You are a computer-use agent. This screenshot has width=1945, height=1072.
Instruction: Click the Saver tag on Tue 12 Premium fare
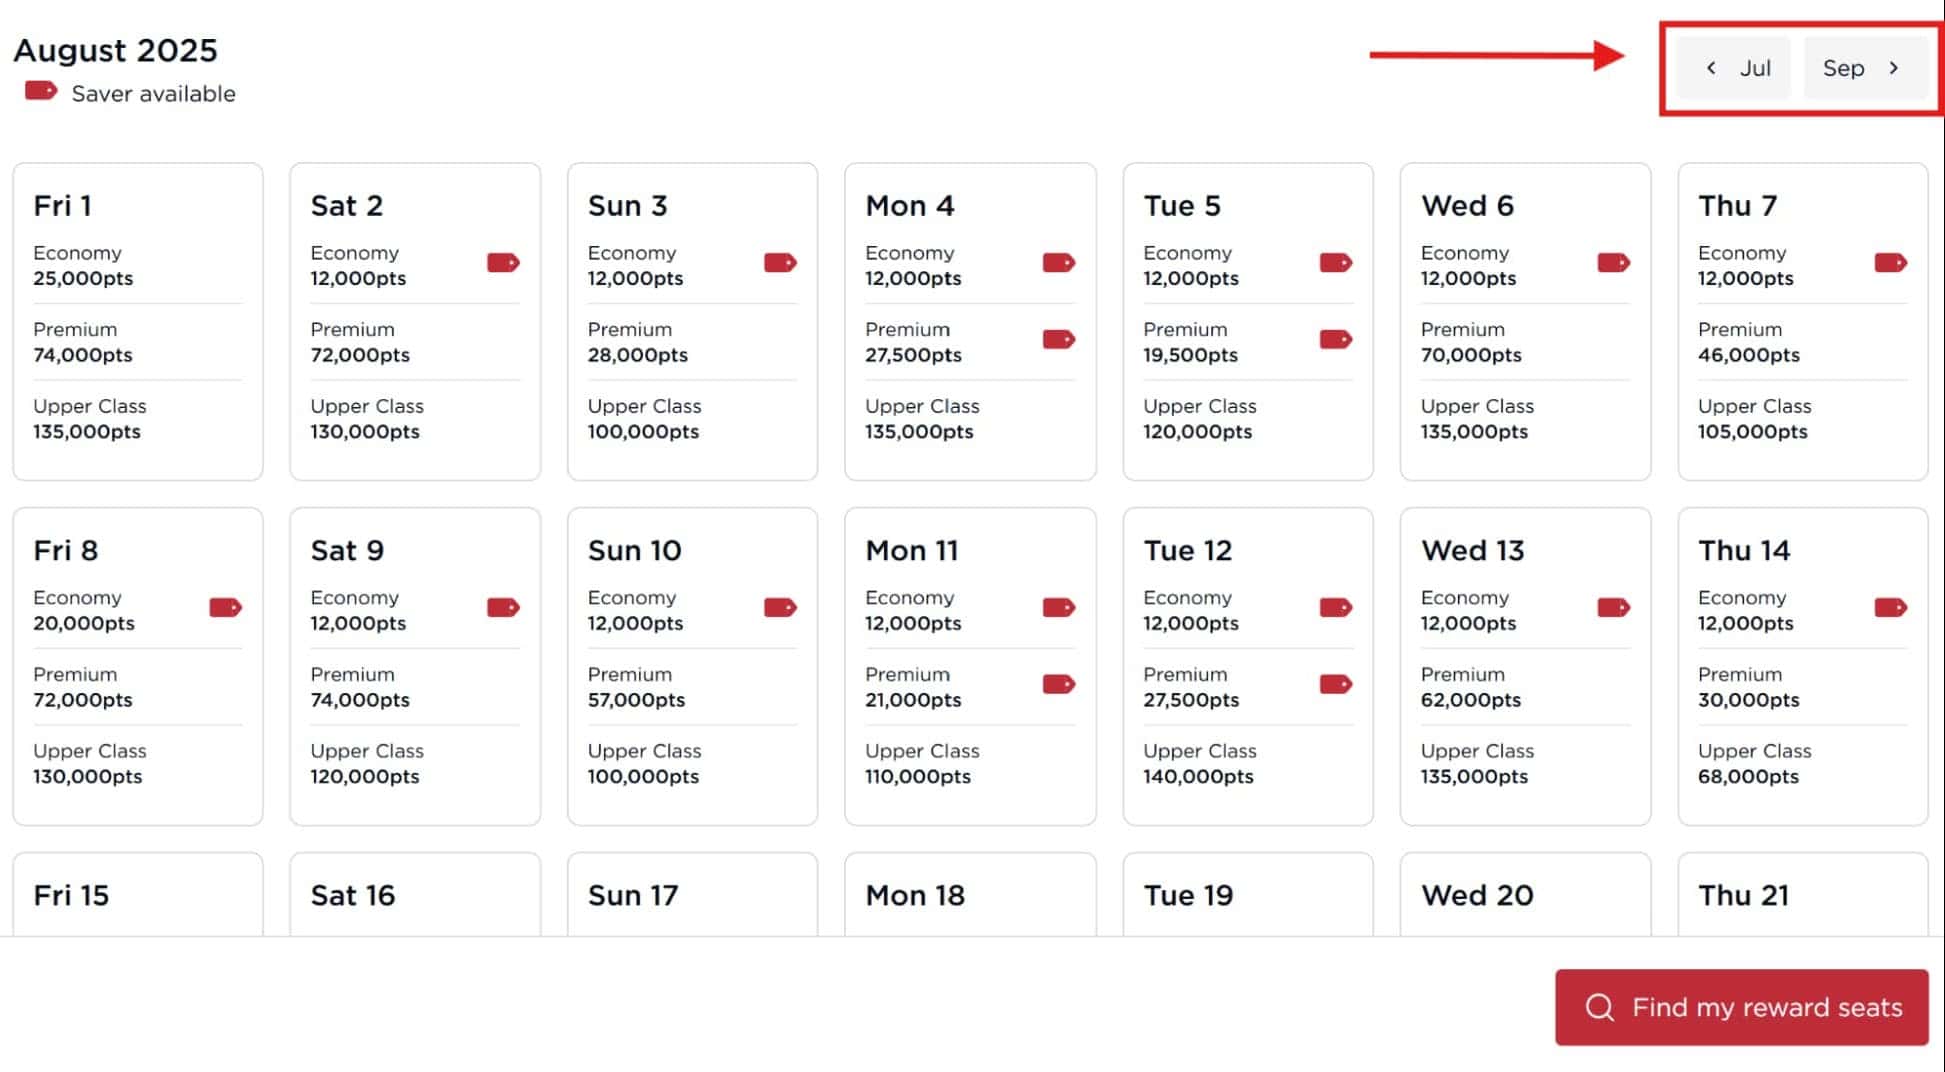pos(1336,684)
